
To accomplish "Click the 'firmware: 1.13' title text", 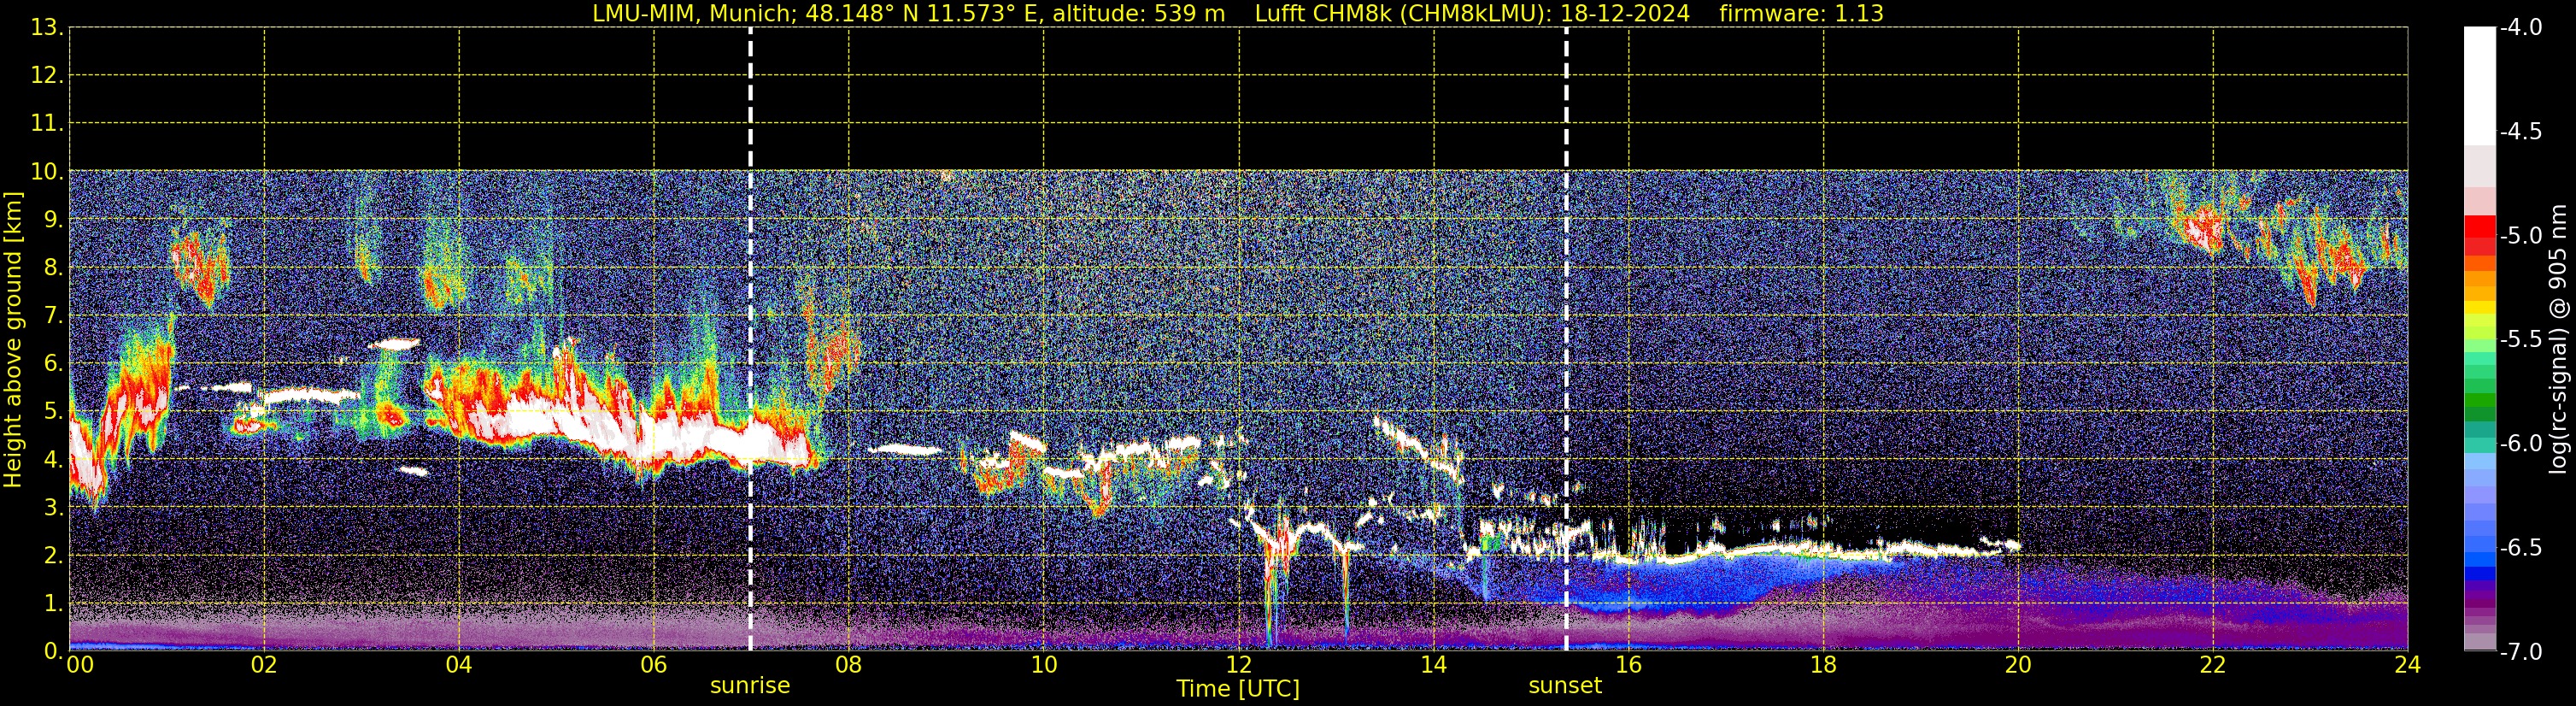I will point(1801,14).
